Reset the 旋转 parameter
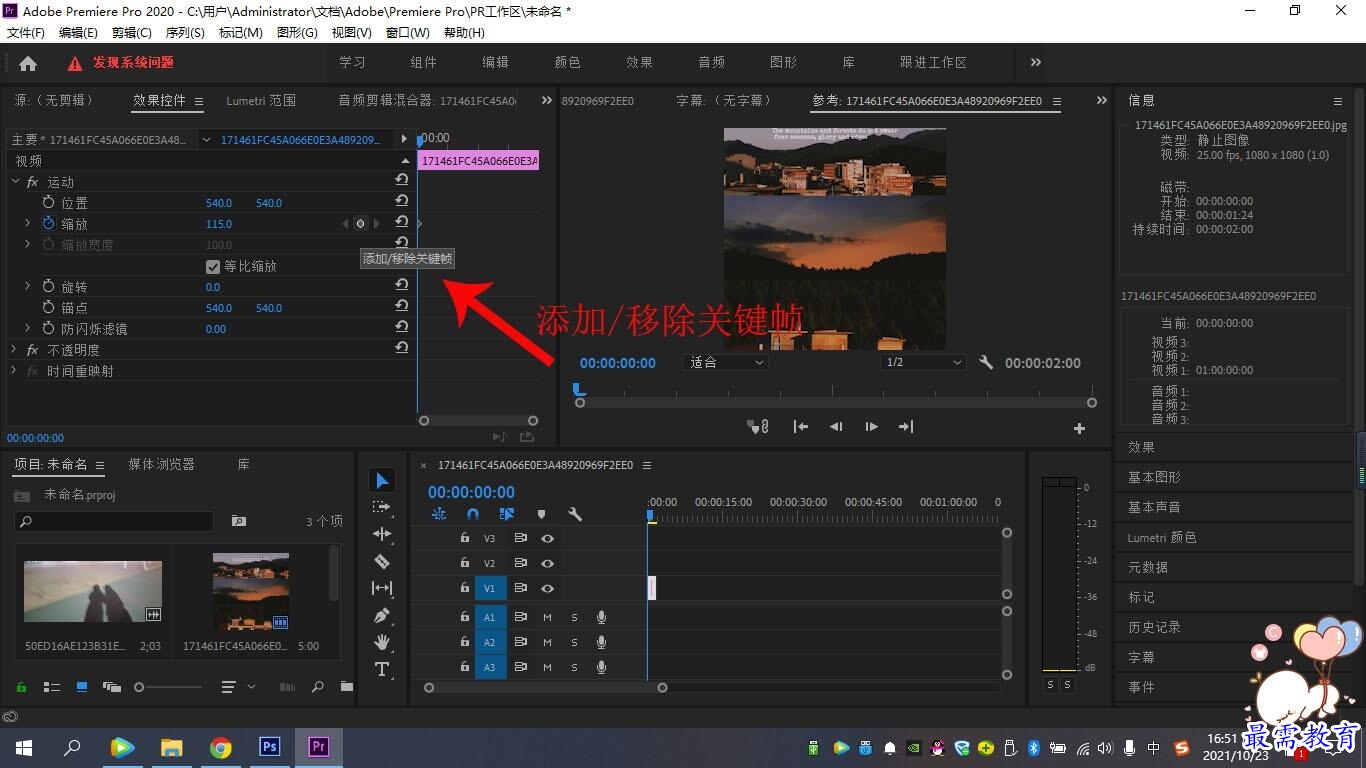 coord(401,285)
